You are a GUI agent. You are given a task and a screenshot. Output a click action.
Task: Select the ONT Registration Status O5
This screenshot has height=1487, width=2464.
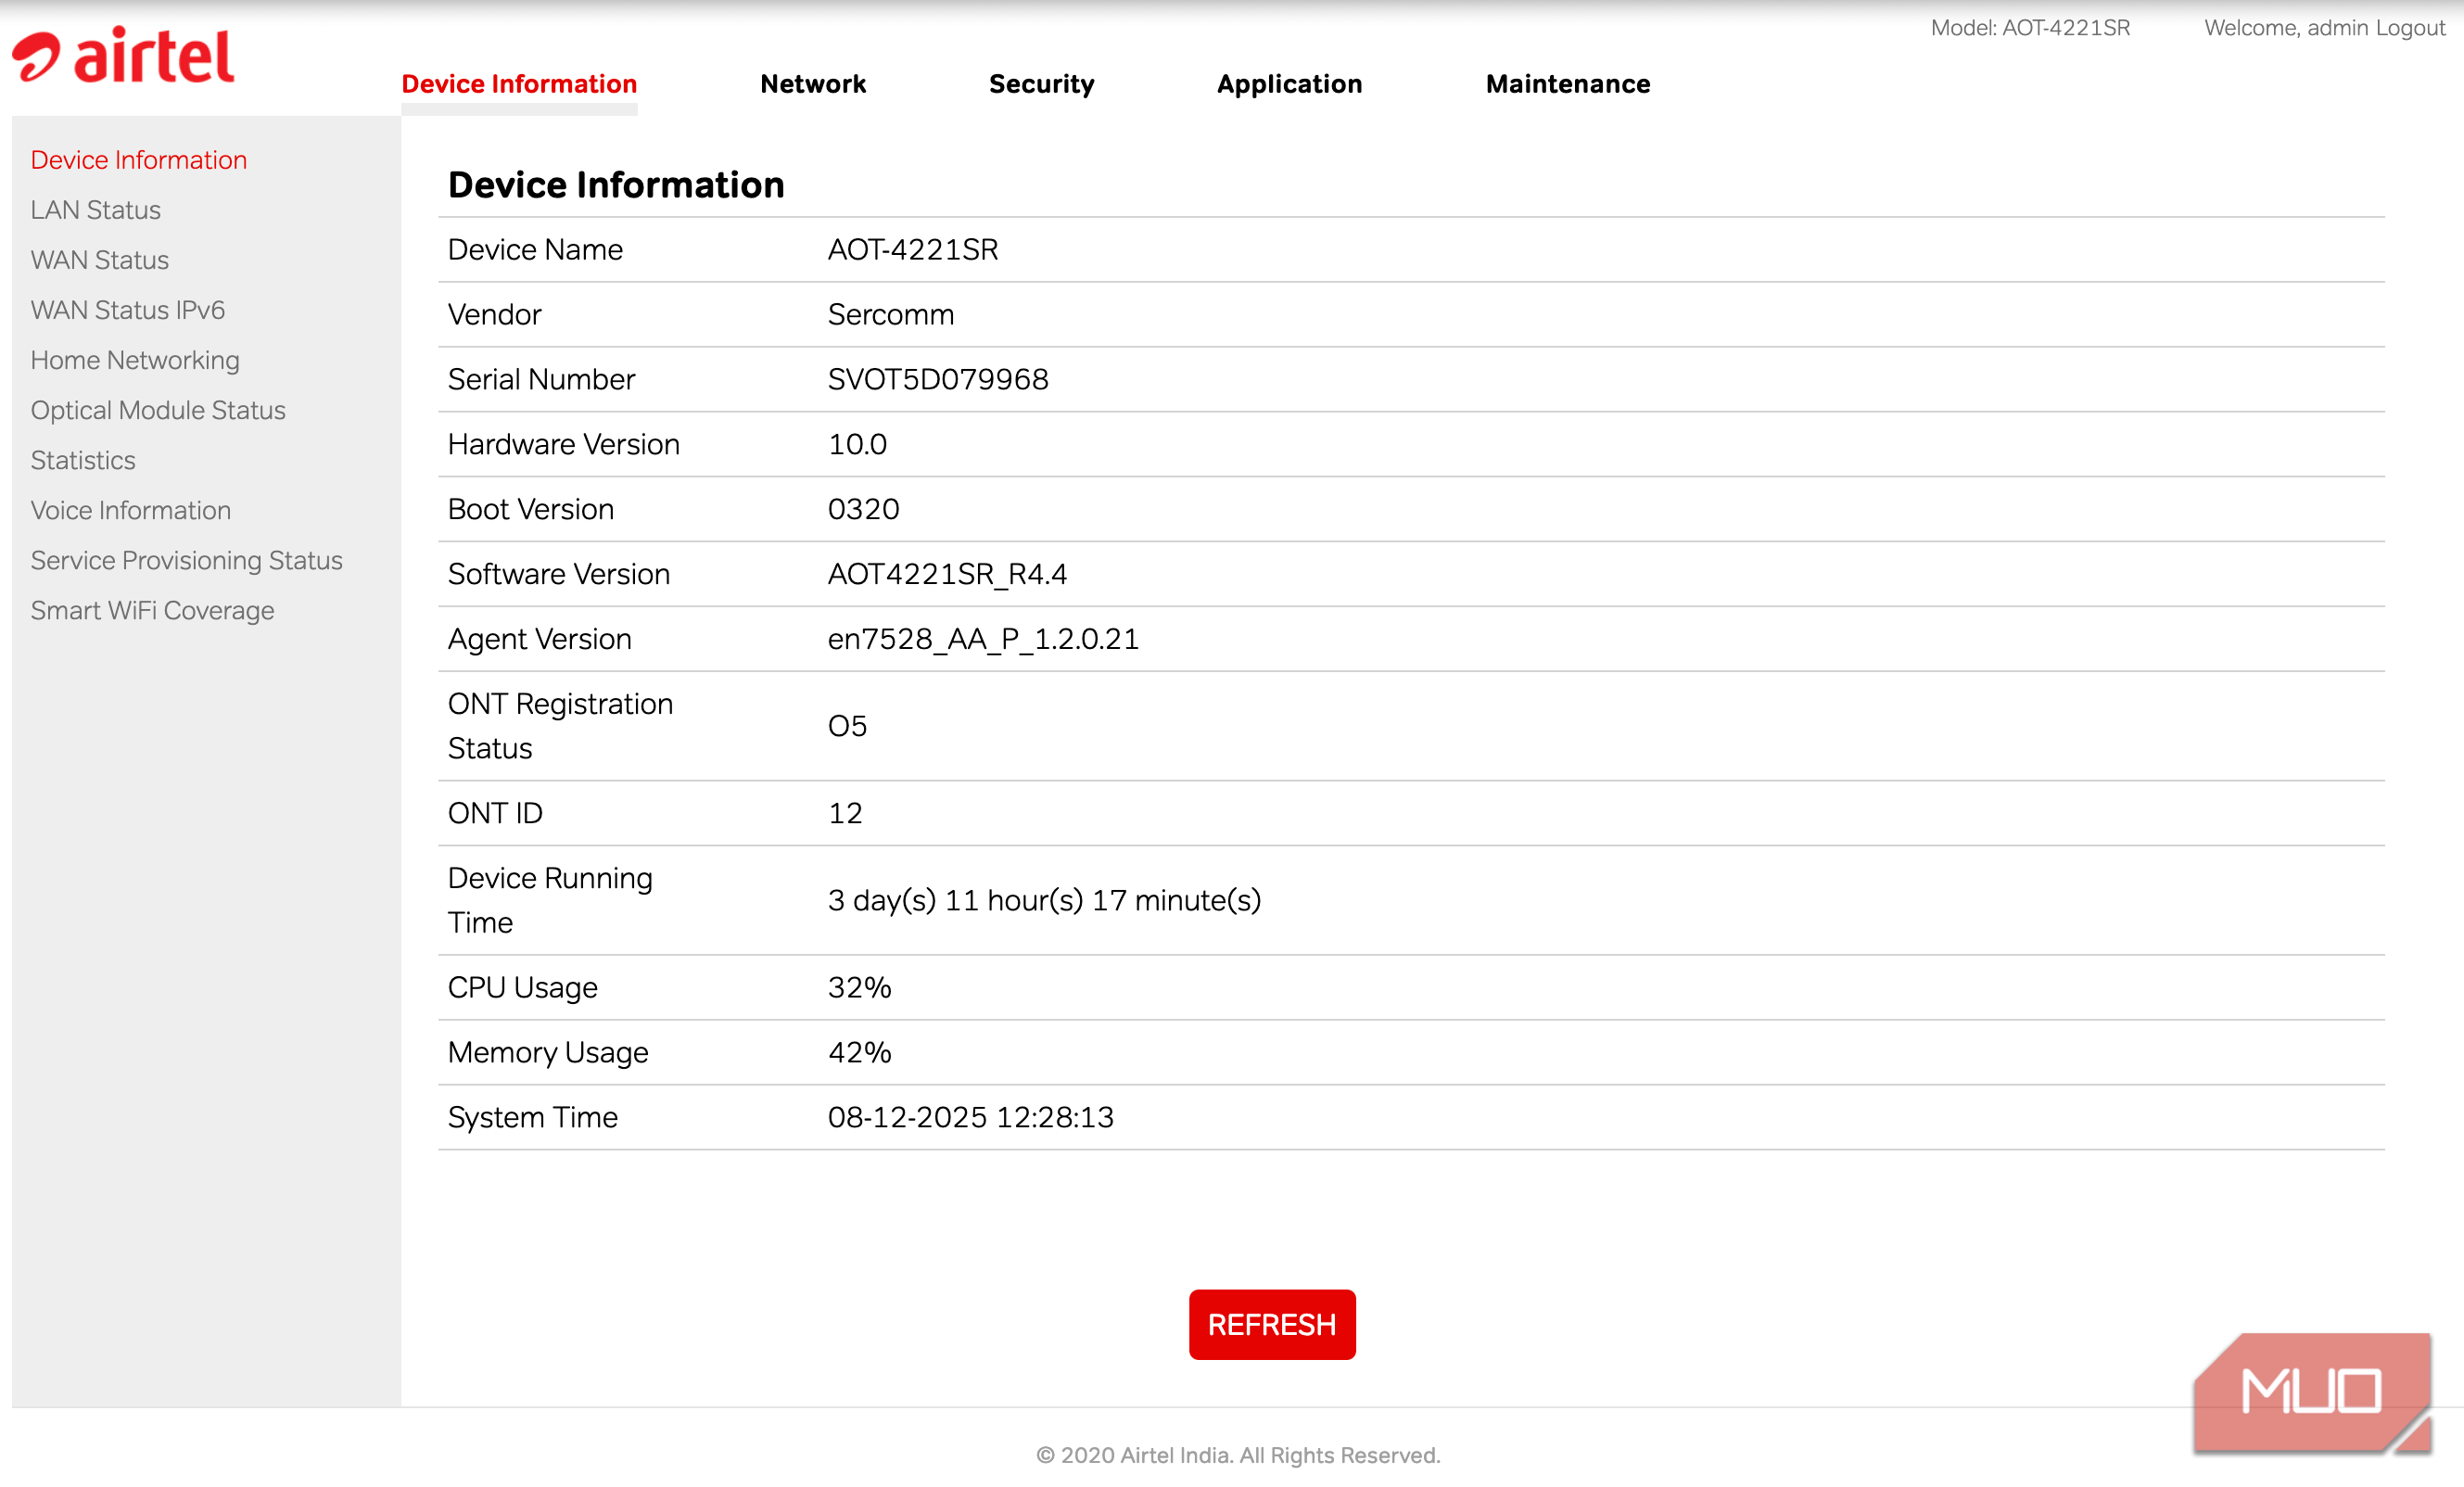click(847, 726)
